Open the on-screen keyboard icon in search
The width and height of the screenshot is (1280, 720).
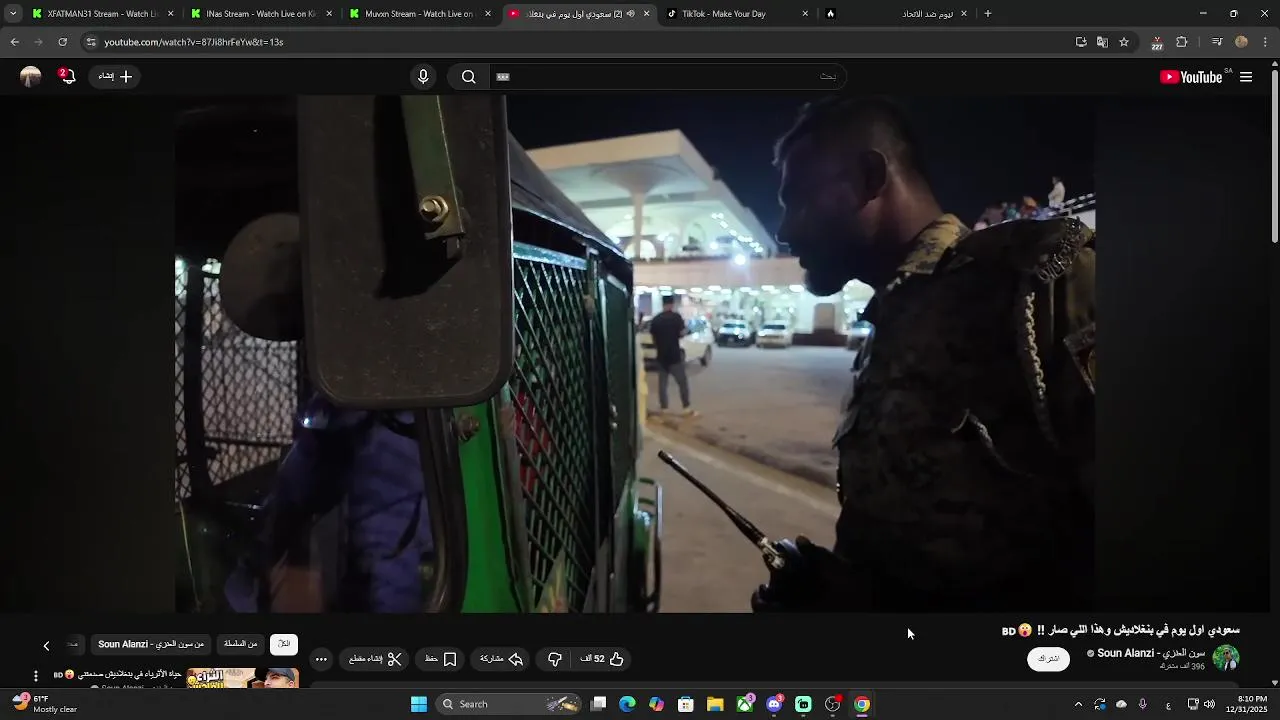[x=503, y=77]
